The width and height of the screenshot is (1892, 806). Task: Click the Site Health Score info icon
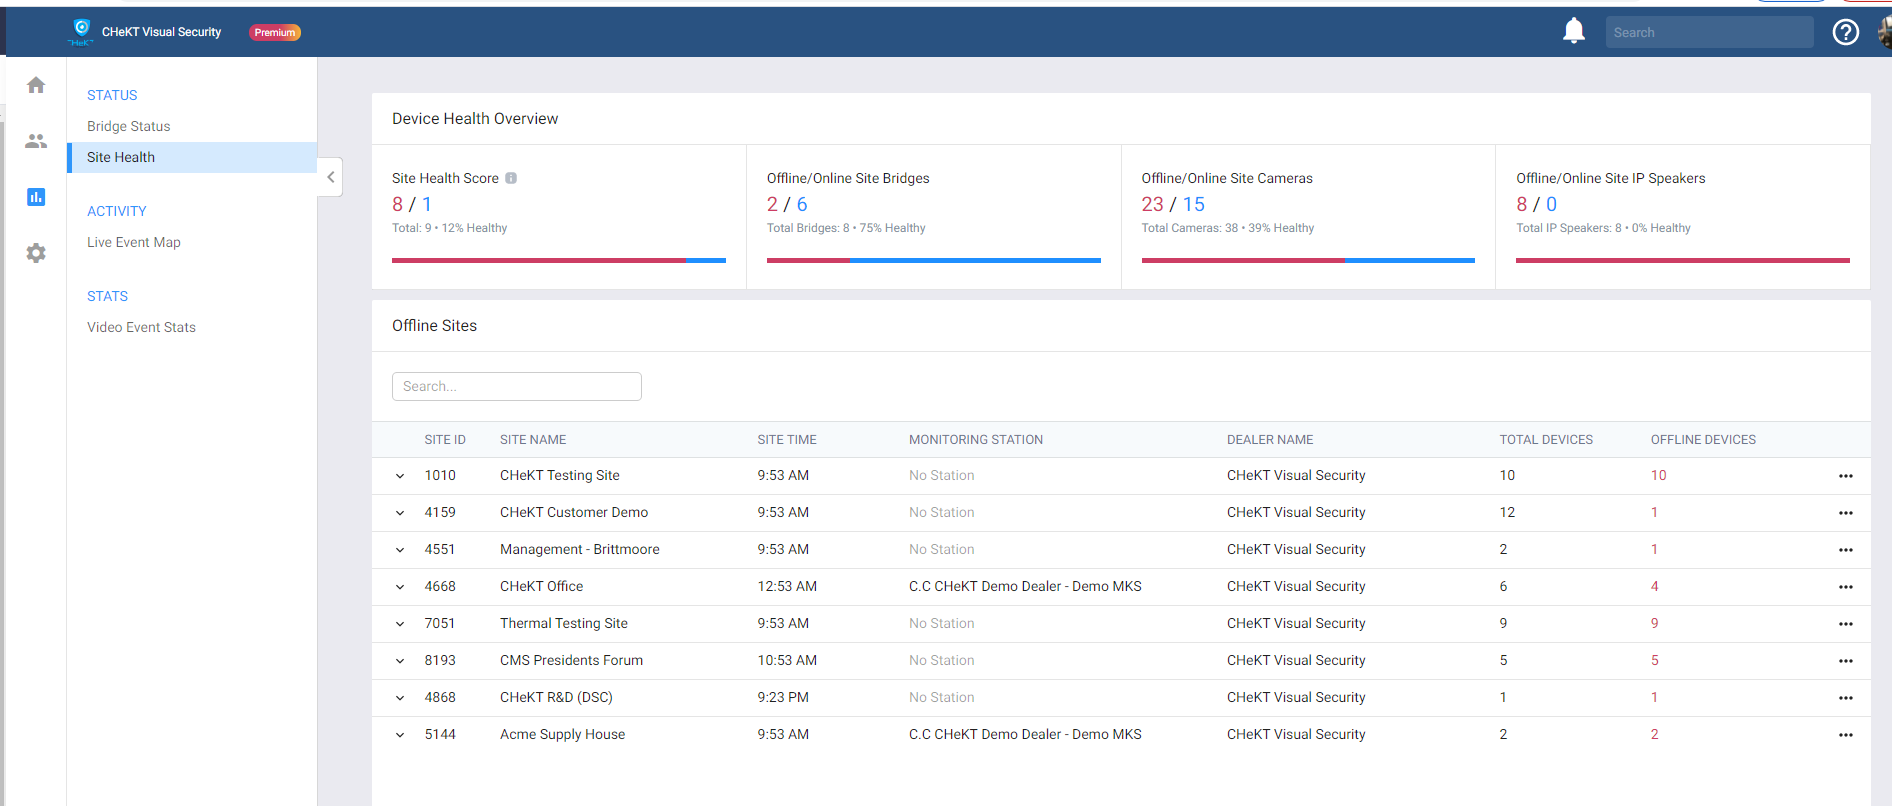[x=511, y=178]
